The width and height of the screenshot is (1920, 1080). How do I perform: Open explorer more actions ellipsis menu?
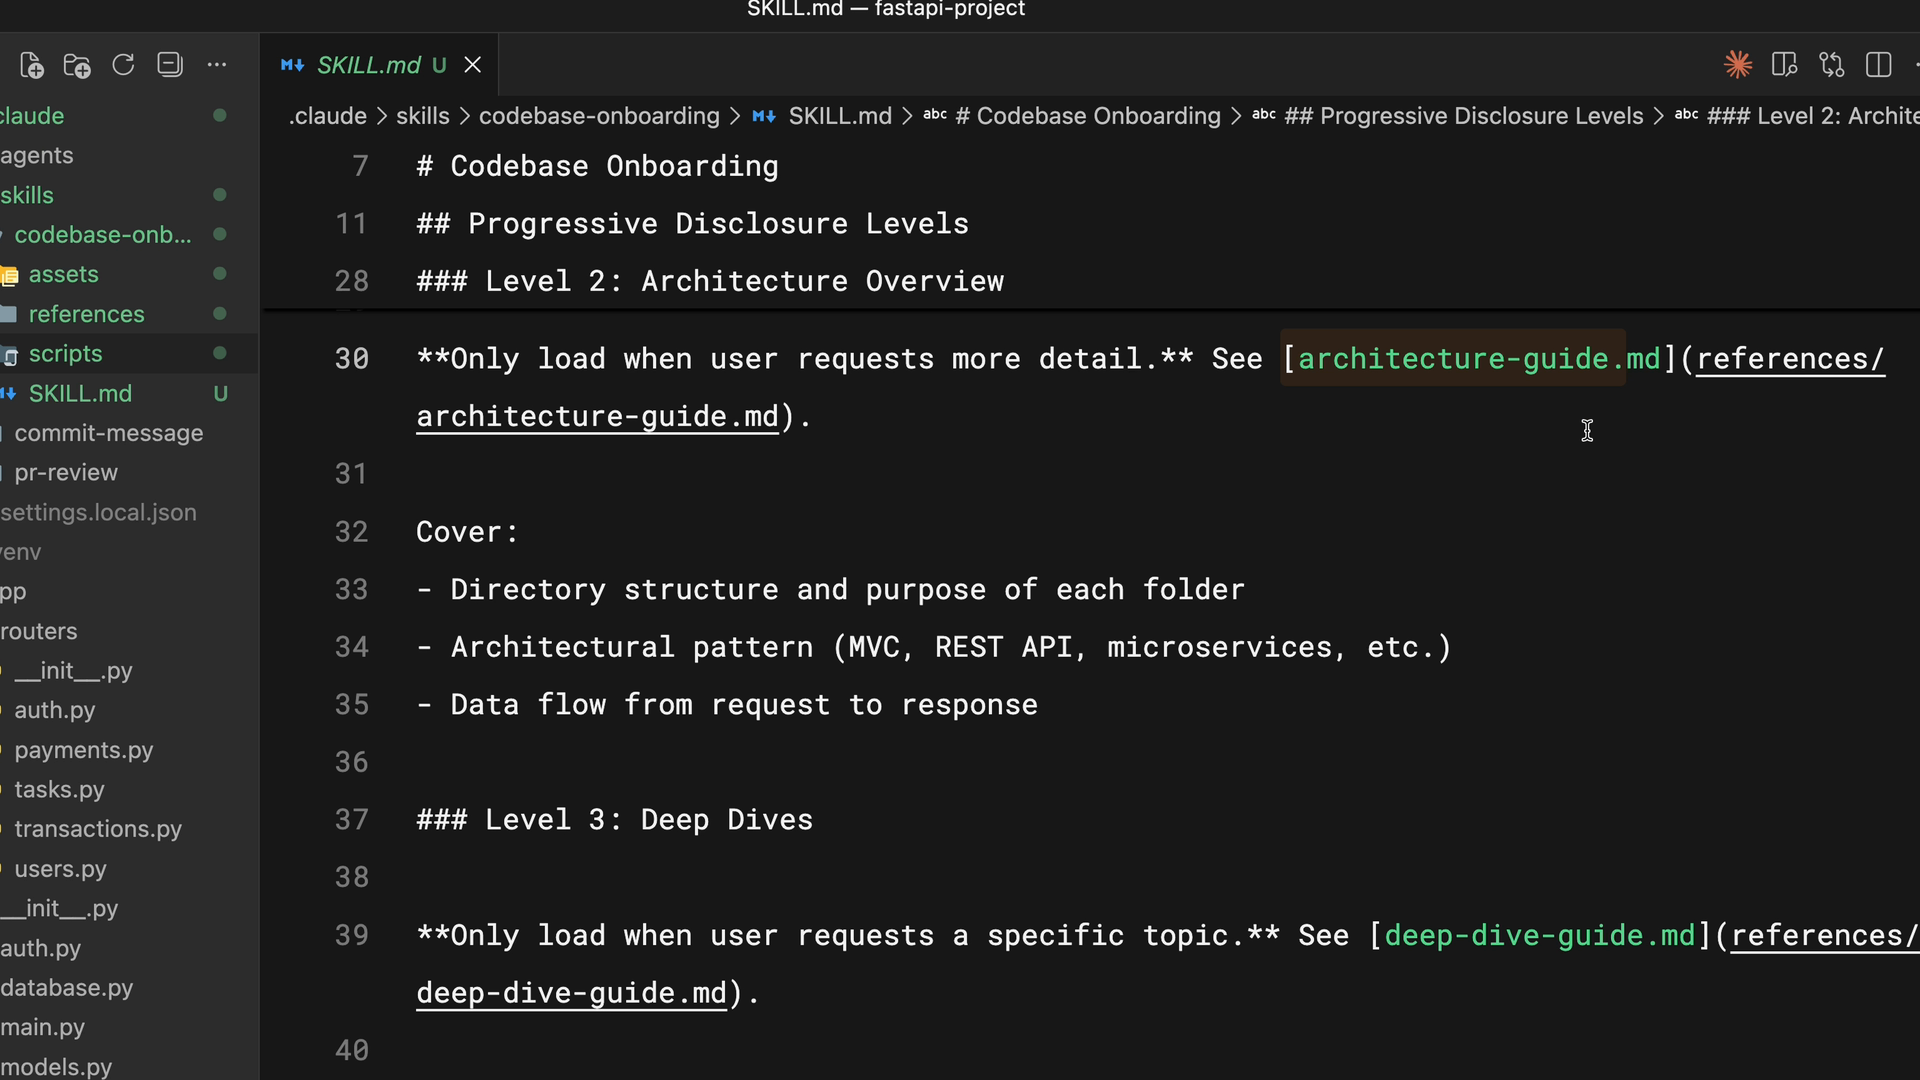(217, 66)
